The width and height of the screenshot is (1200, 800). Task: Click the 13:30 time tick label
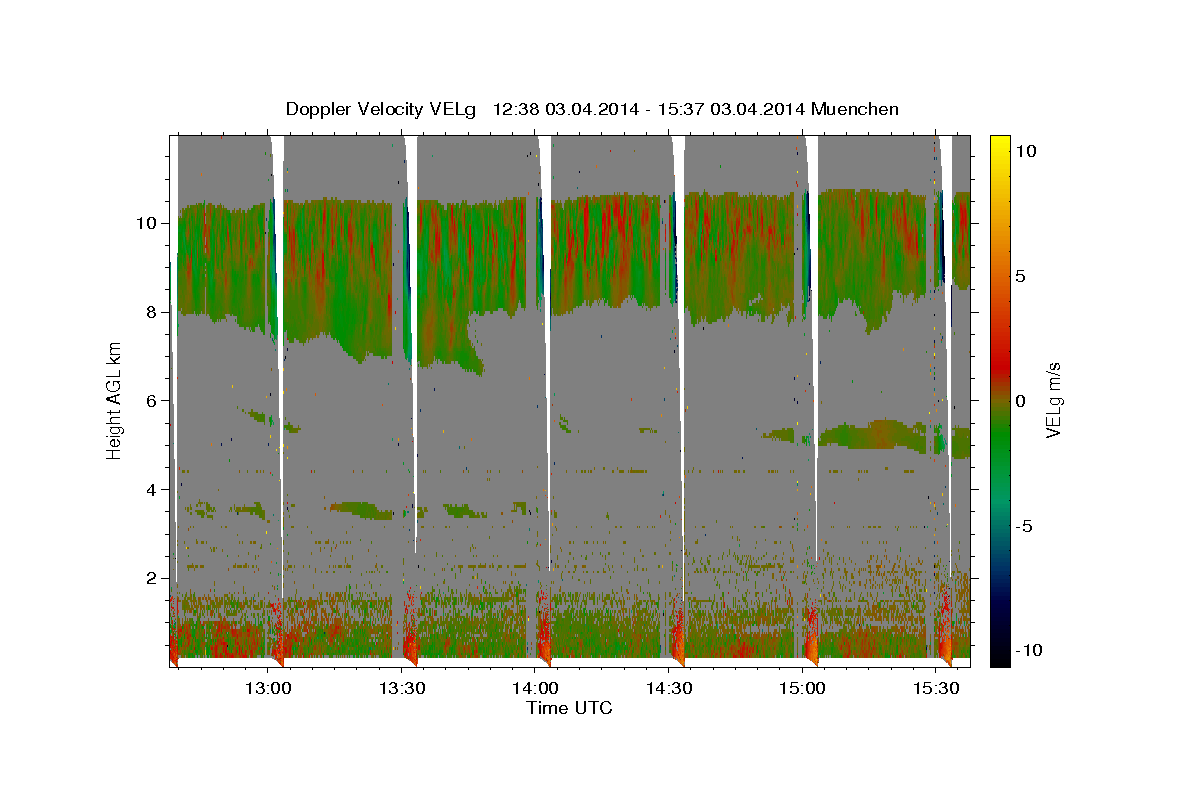point(402,688)
